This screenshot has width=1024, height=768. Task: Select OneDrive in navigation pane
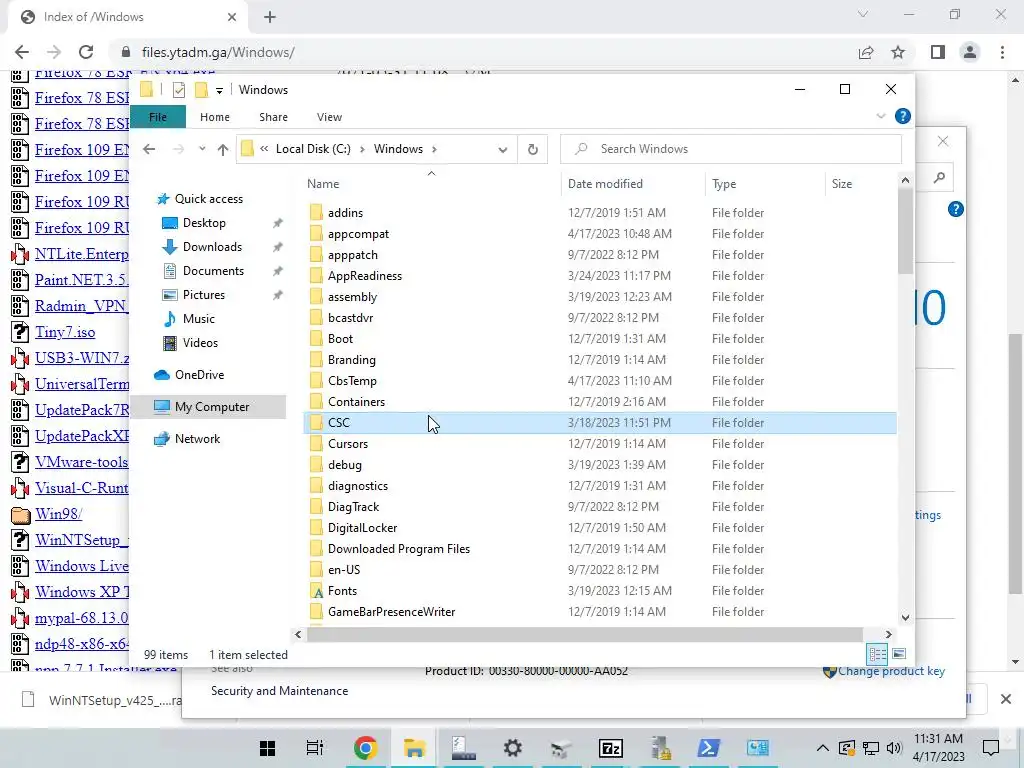199,375
